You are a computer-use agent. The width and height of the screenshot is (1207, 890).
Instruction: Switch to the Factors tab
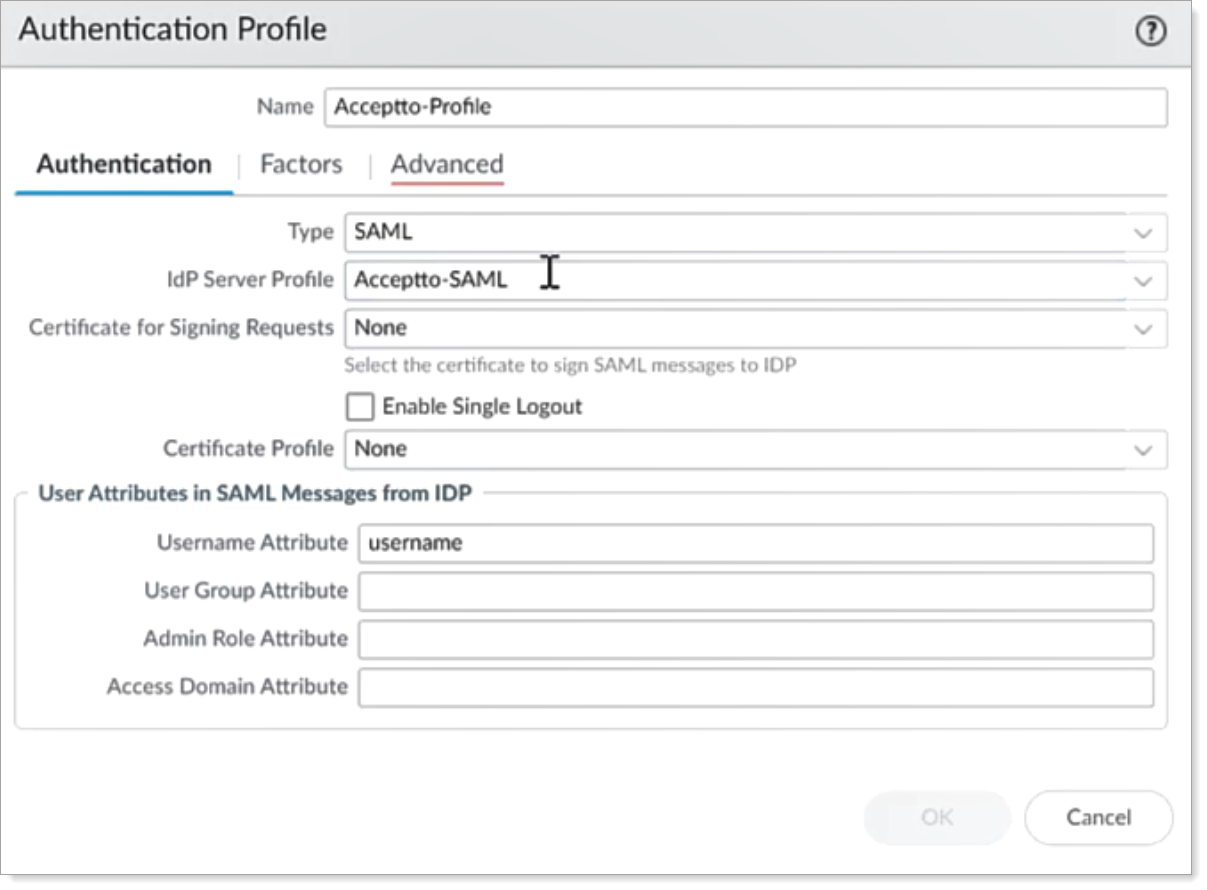click(301, 164)
